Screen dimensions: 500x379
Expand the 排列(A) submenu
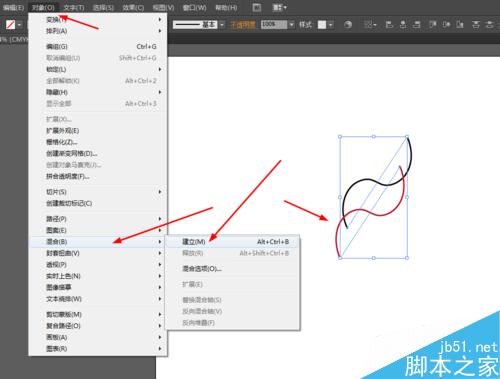(x=98, y=31)
